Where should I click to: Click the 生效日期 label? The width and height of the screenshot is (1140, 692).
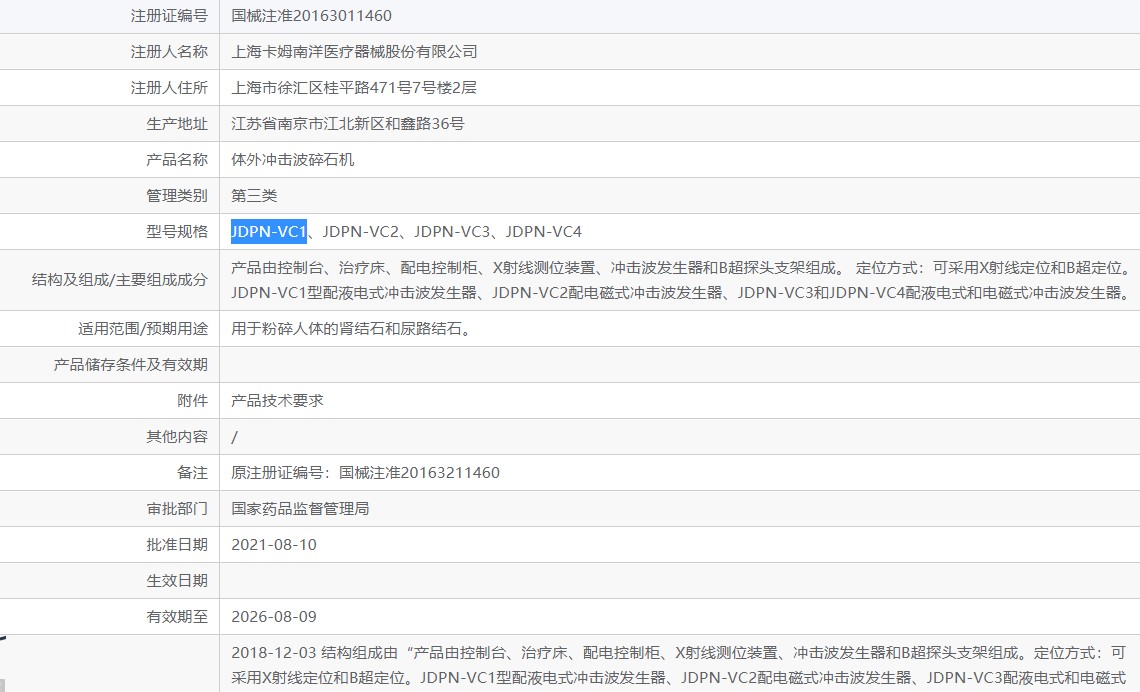click(x=177, y=581)
